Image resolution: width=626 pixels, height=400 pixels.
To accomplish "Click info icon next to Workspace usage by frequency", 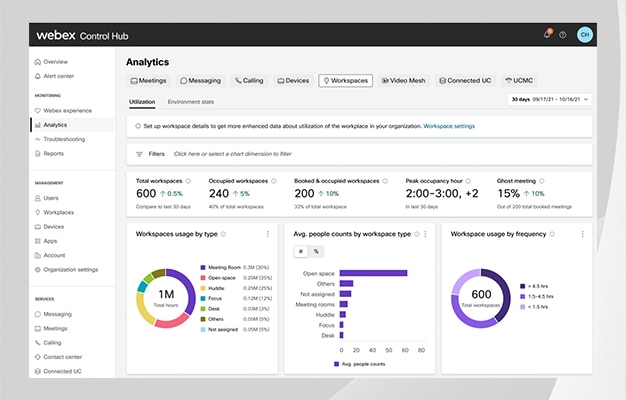I will [552, 234].
